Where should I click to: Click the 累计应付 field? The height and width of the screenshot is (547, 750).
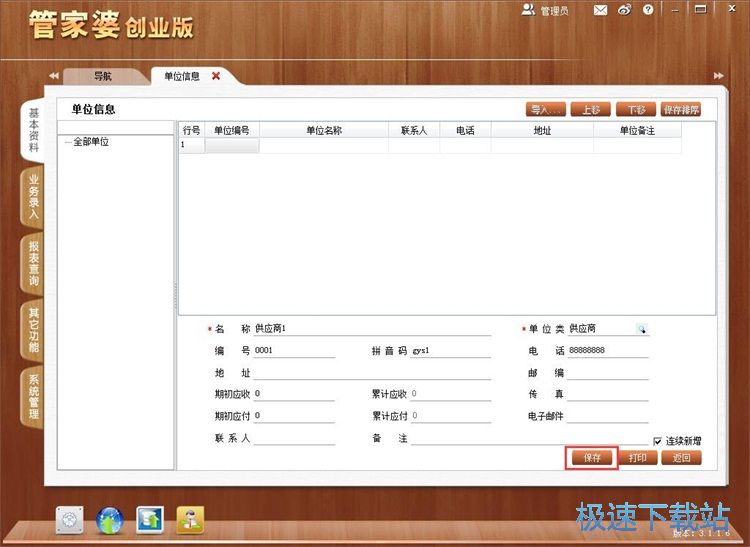[x=451, y=416]
